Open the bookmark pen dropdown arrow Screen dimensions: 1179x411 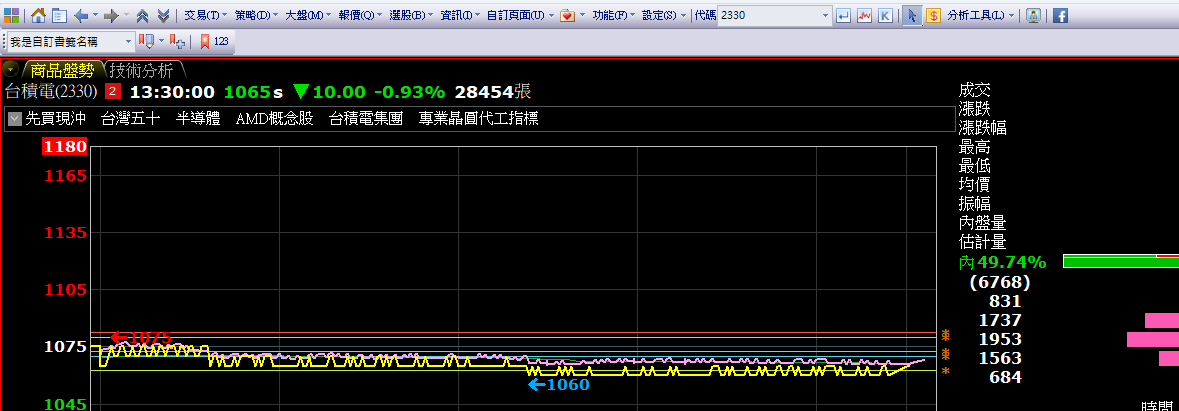click(160, 41)
